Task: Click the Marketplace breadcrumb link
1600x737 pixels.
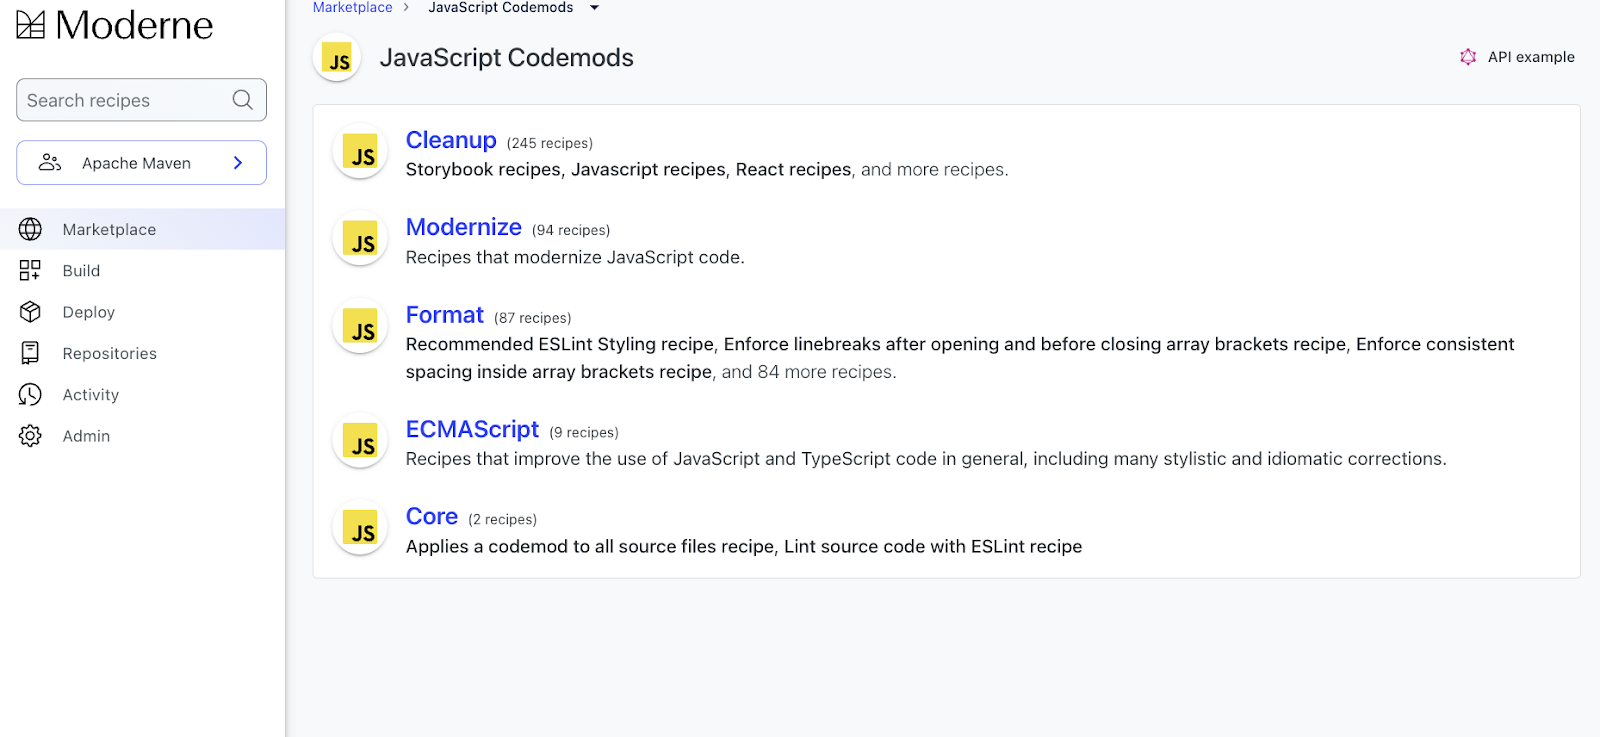Action: 352,7
